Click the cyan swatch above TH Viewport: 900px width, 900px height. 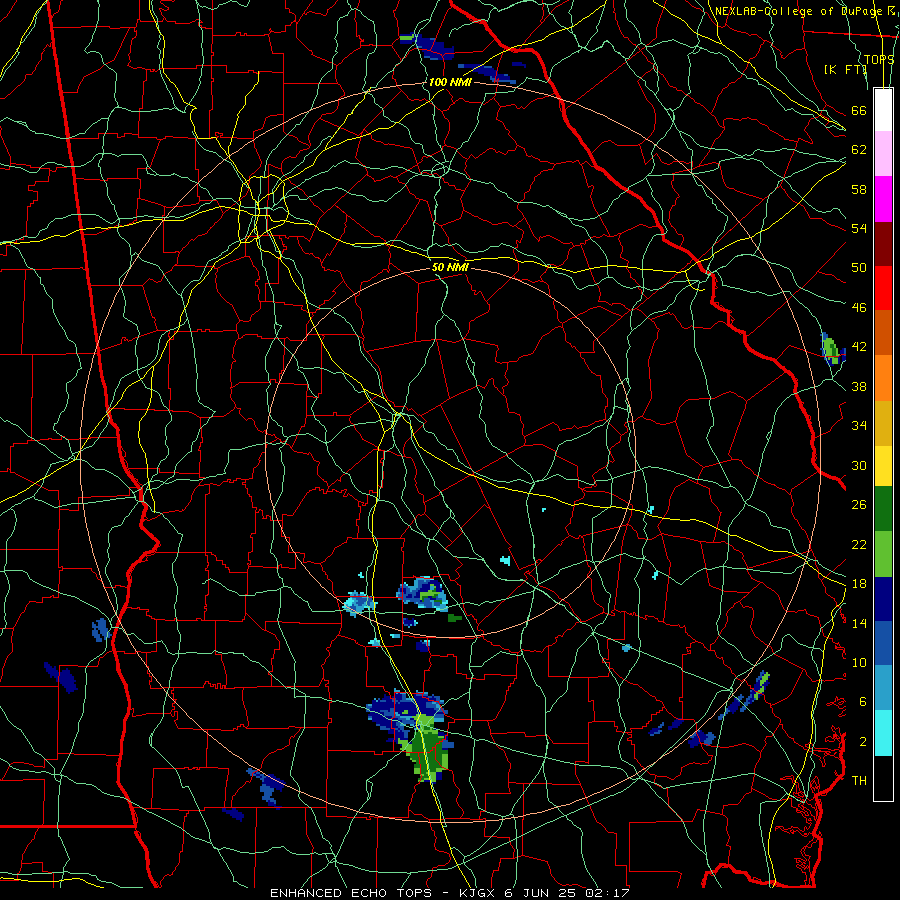[x=883, y=733]
